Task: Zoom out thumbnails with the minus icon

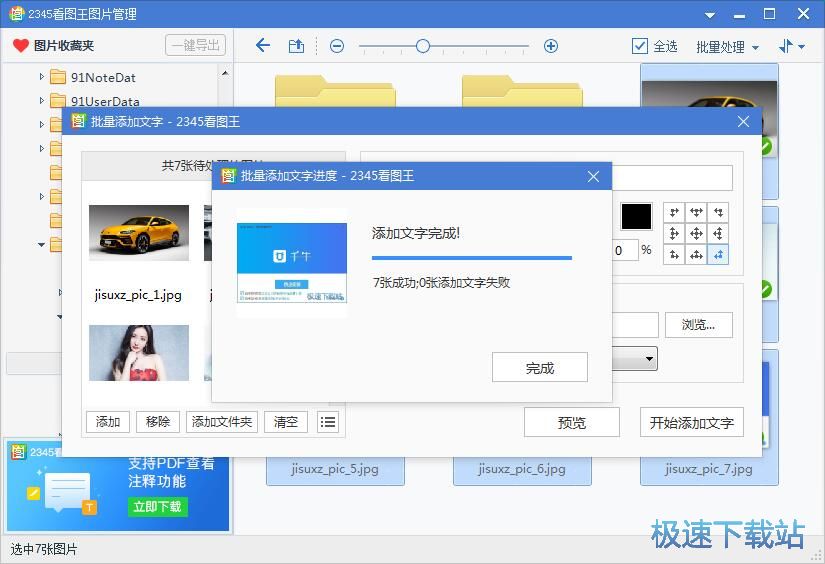Action: coord(337,46)
